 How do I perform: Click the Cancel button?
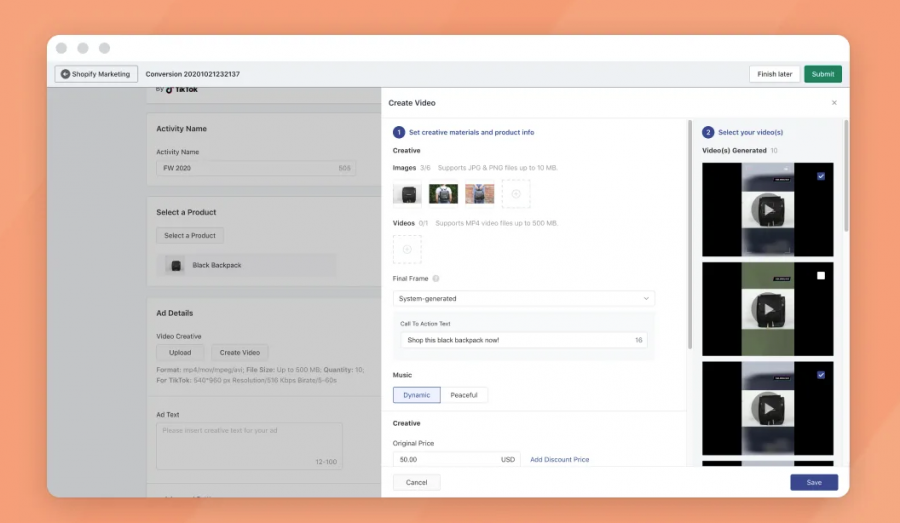click(417, 482)
